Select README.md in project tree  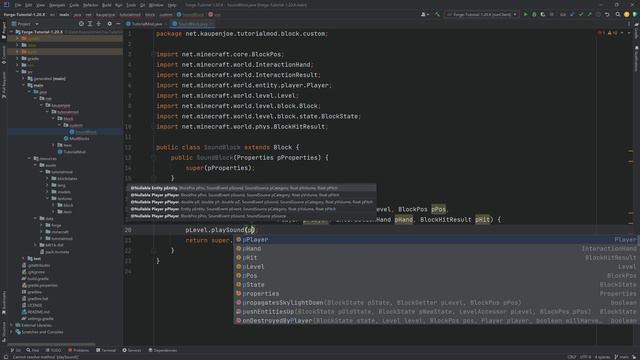click(39, 312)
